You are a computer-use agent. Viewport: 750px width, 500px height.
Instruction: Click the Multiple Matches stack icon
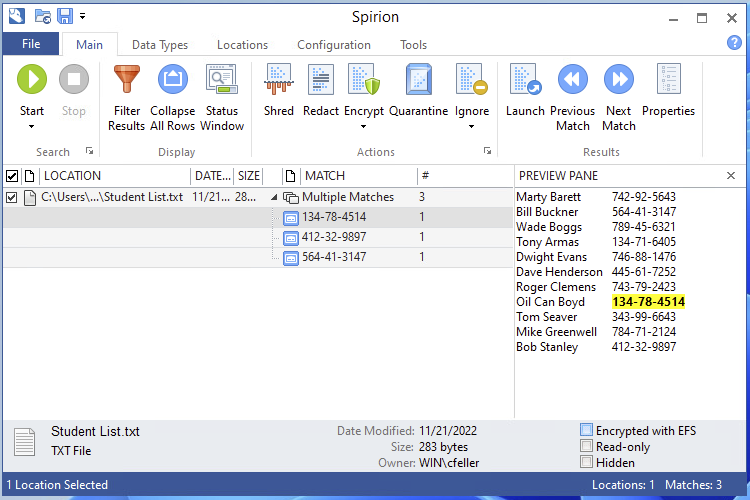pyautogui.click(x=291, y=197)
